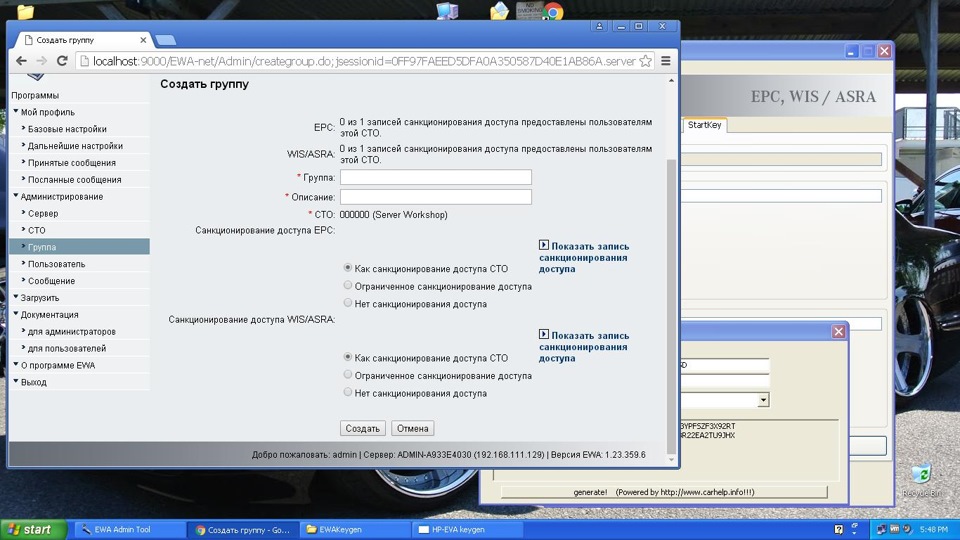
Task: Open Принятые сообщения in the sidebar
Action: tap(71, 163)
